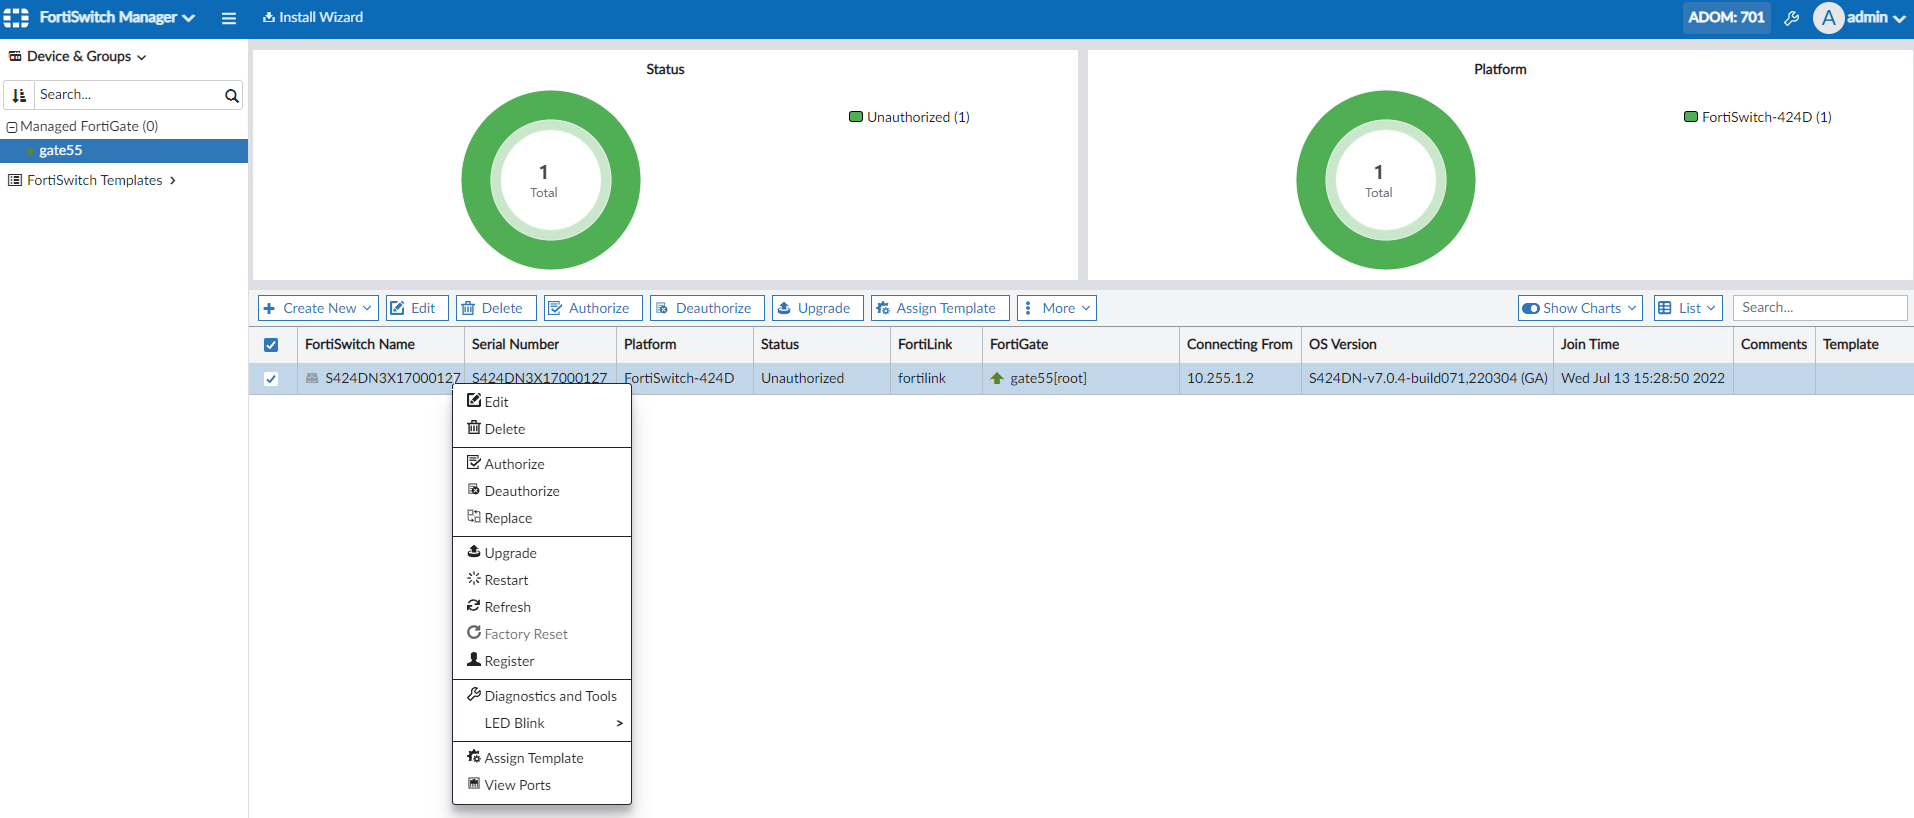Click the table search field on right
The image size is (1914, 818).
tap(1819, 308)
